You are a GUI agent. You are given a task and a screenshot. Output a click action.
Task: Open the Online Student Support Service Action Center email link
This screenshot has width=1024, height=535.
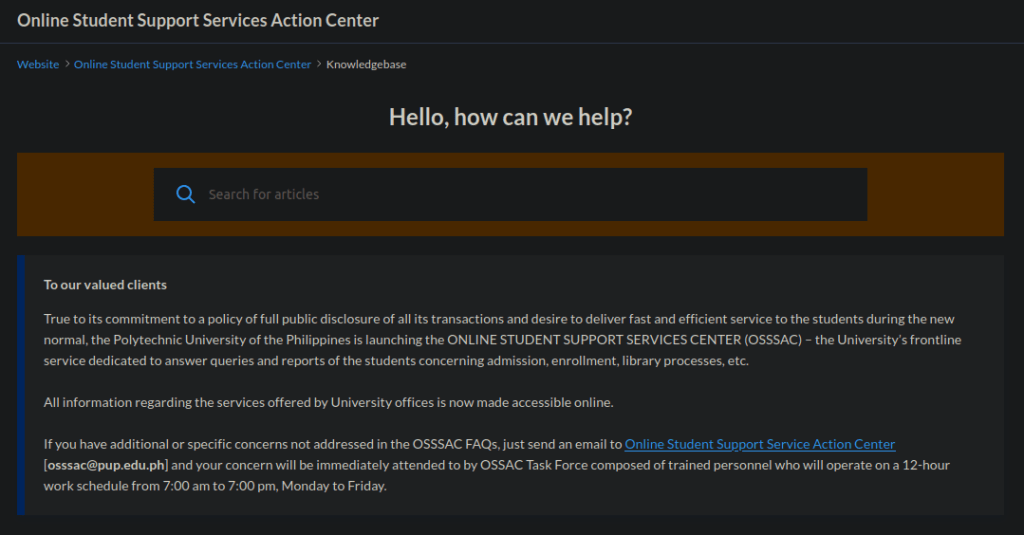coord(759,444)
